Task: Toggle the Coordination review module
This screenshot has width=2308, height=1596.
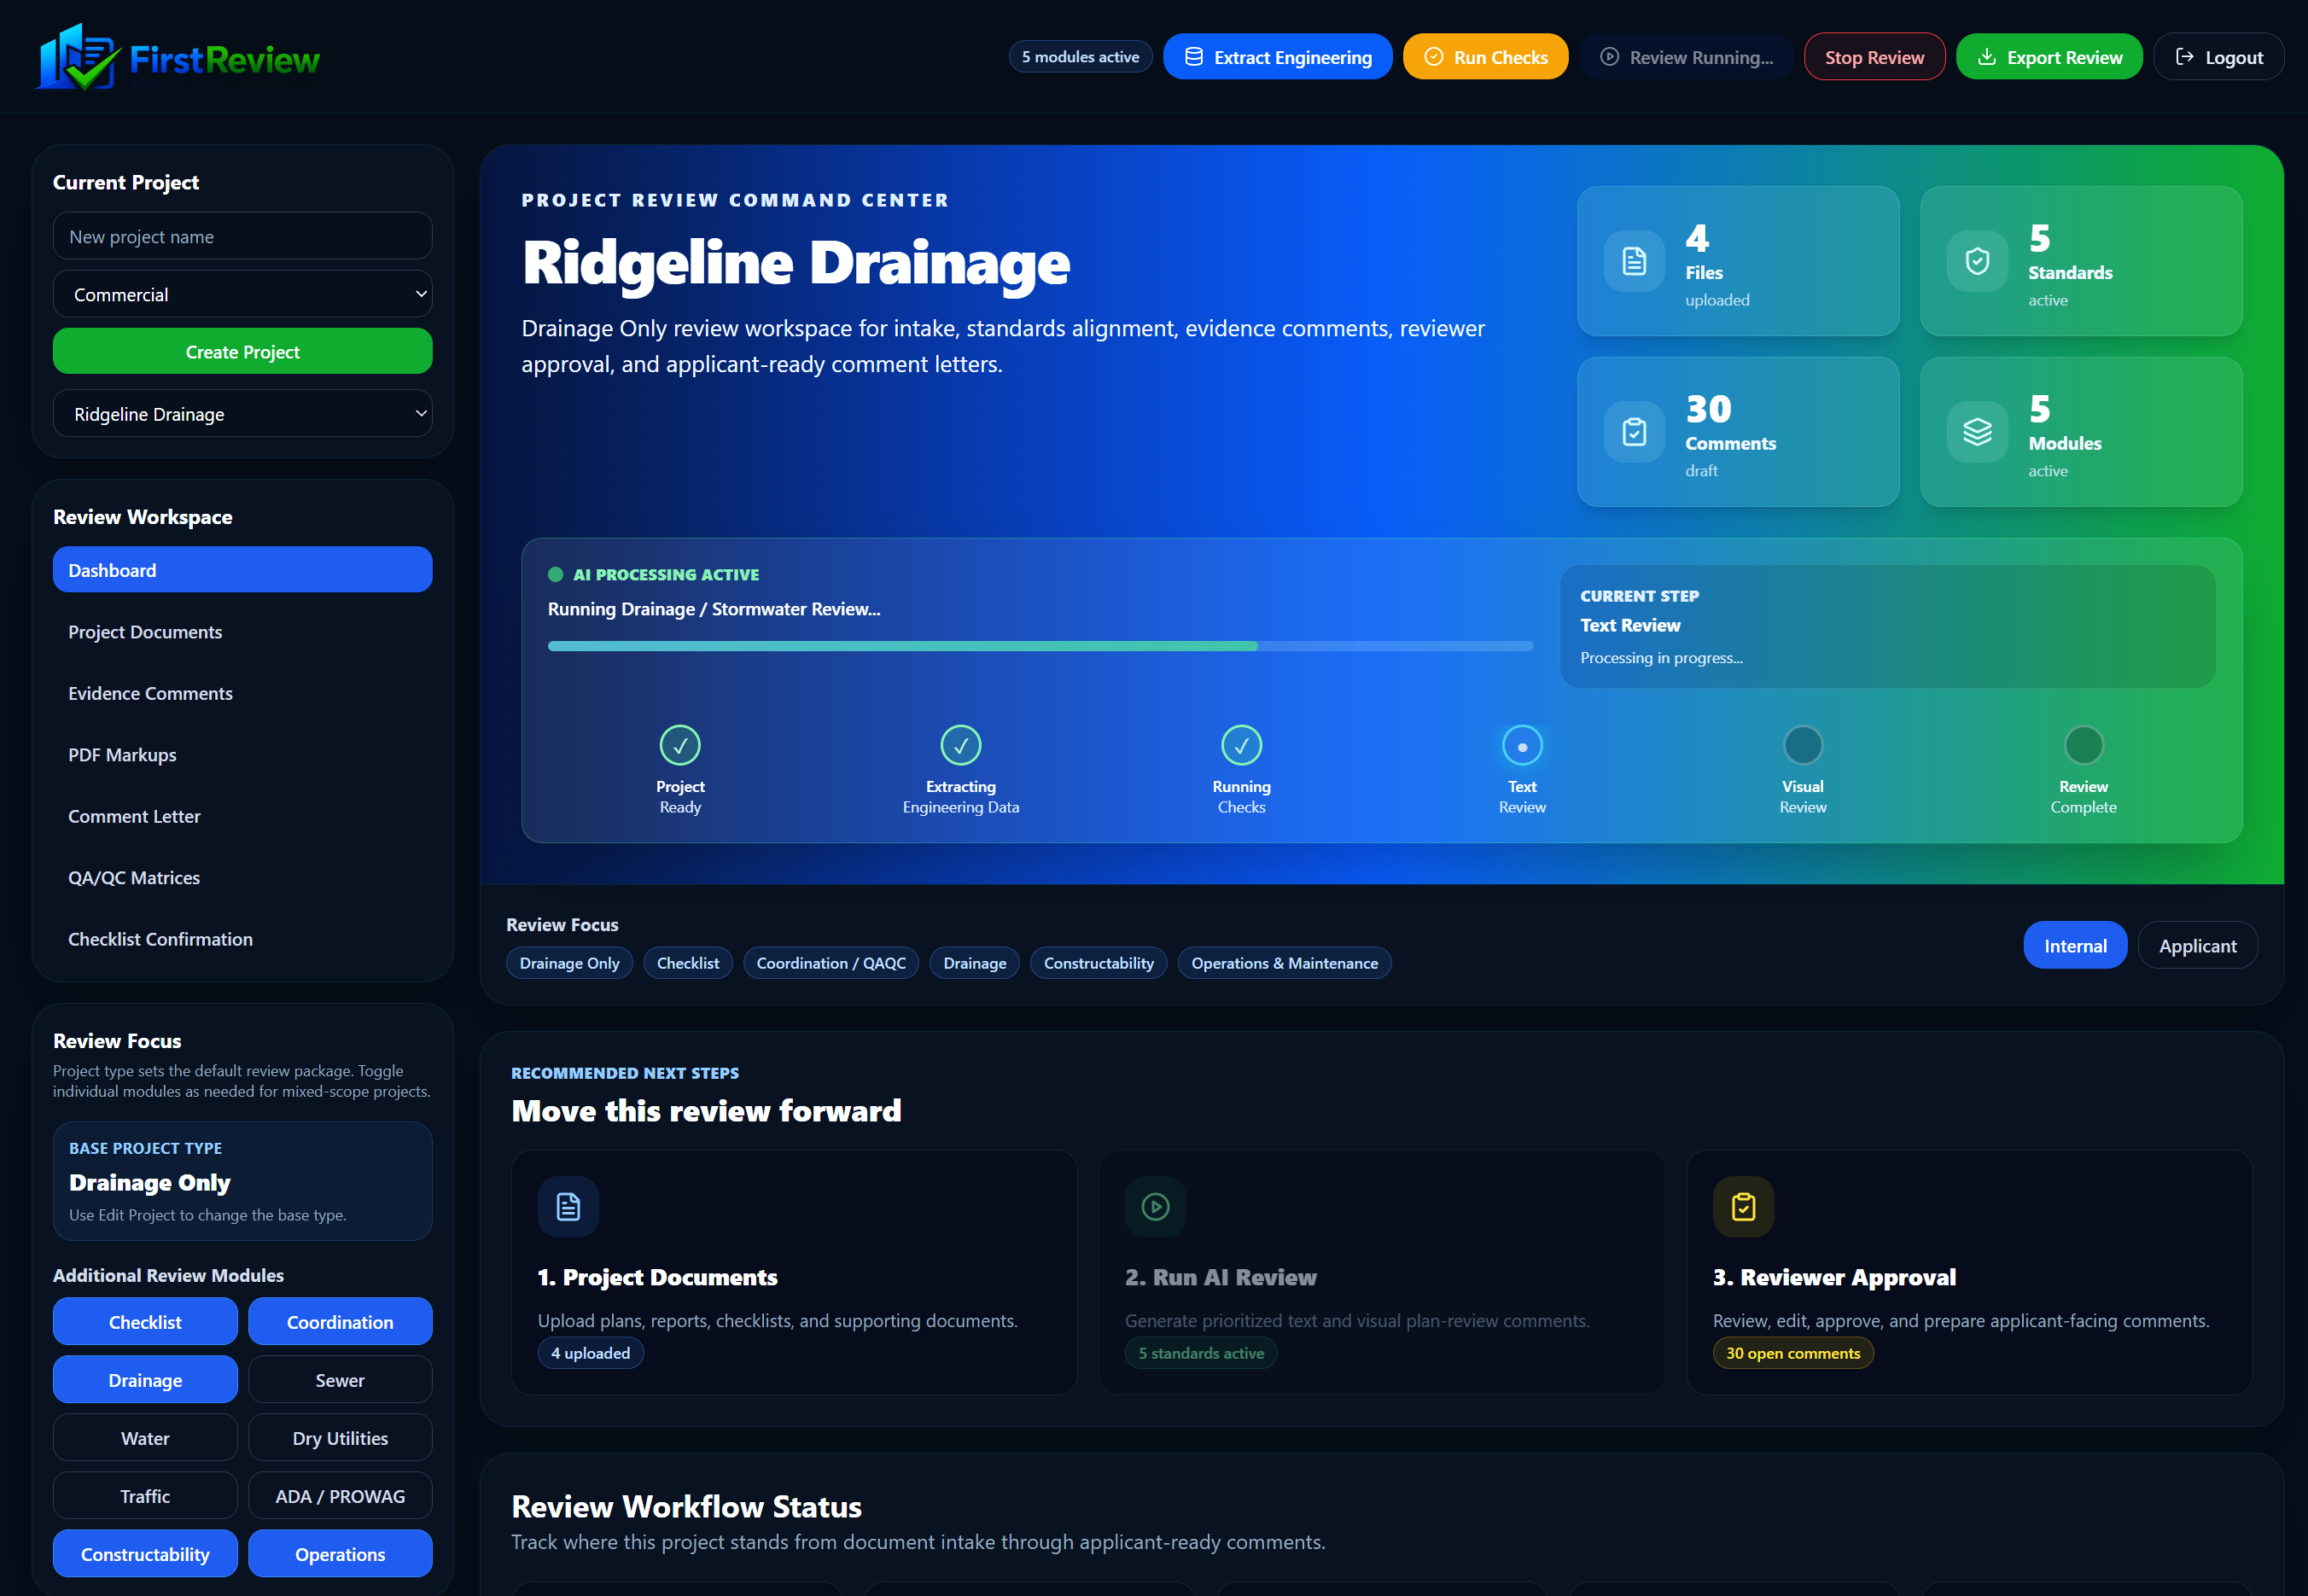Action: click(340, 1322)
